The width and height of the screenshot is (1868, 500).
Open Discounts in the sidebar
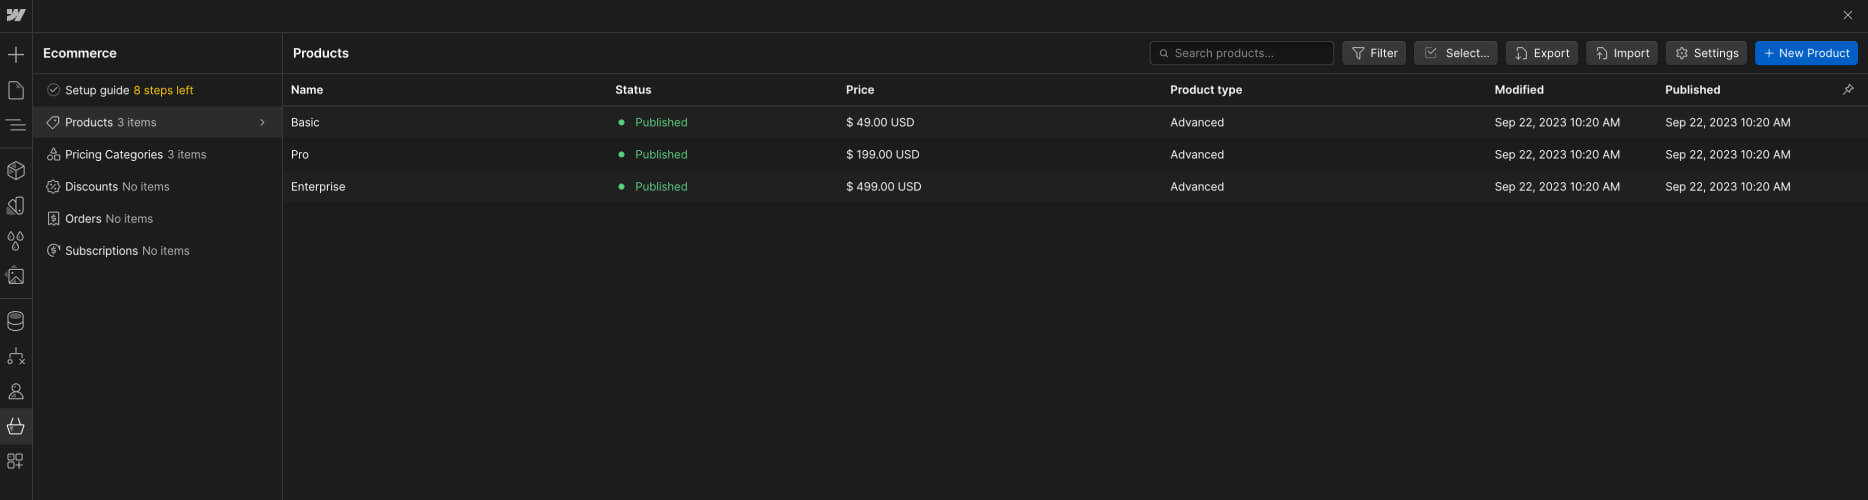[x=157, y=186]
